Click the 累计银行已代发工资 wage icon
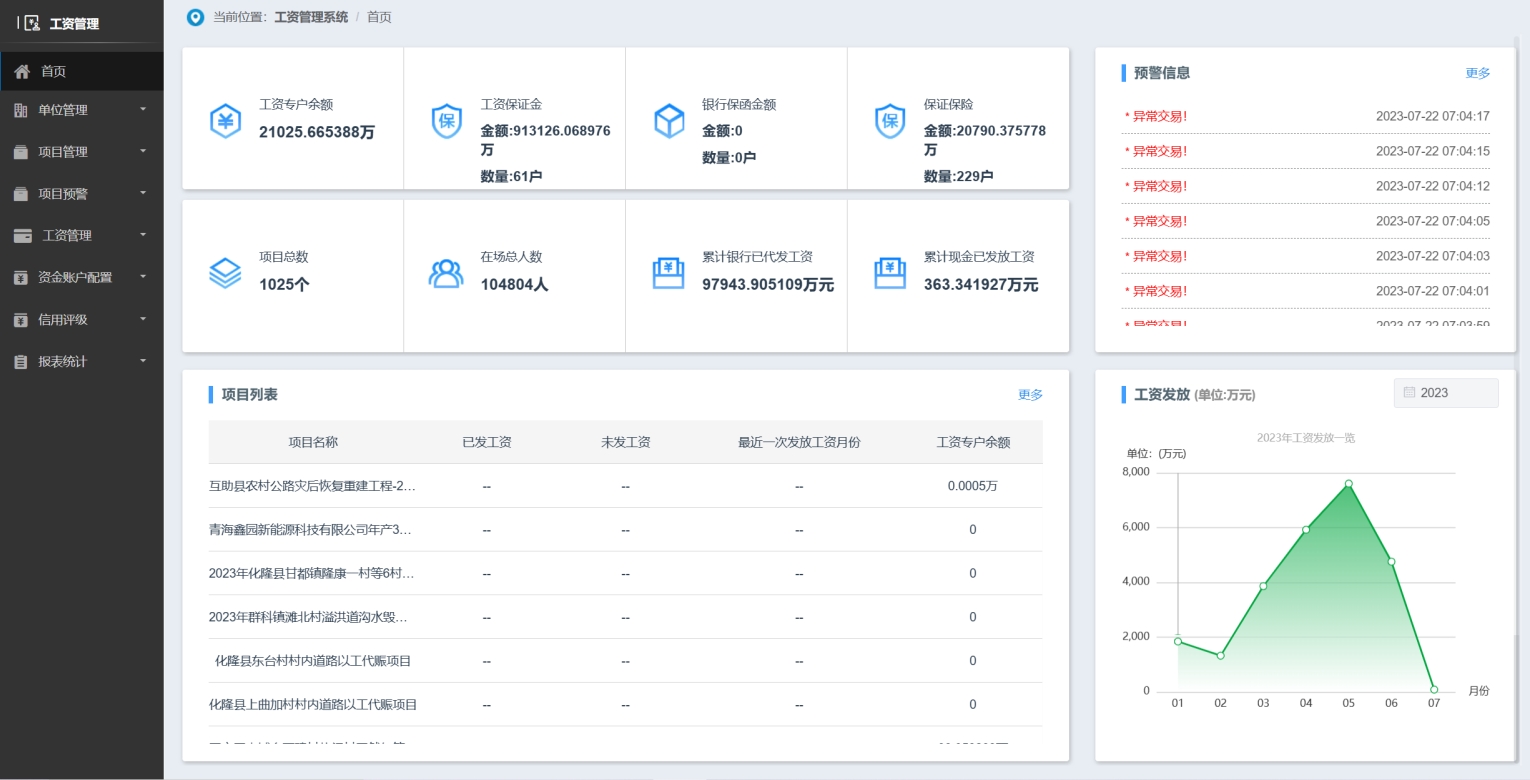The width and height of the screenshot is (1530, 780). (668, 270)
